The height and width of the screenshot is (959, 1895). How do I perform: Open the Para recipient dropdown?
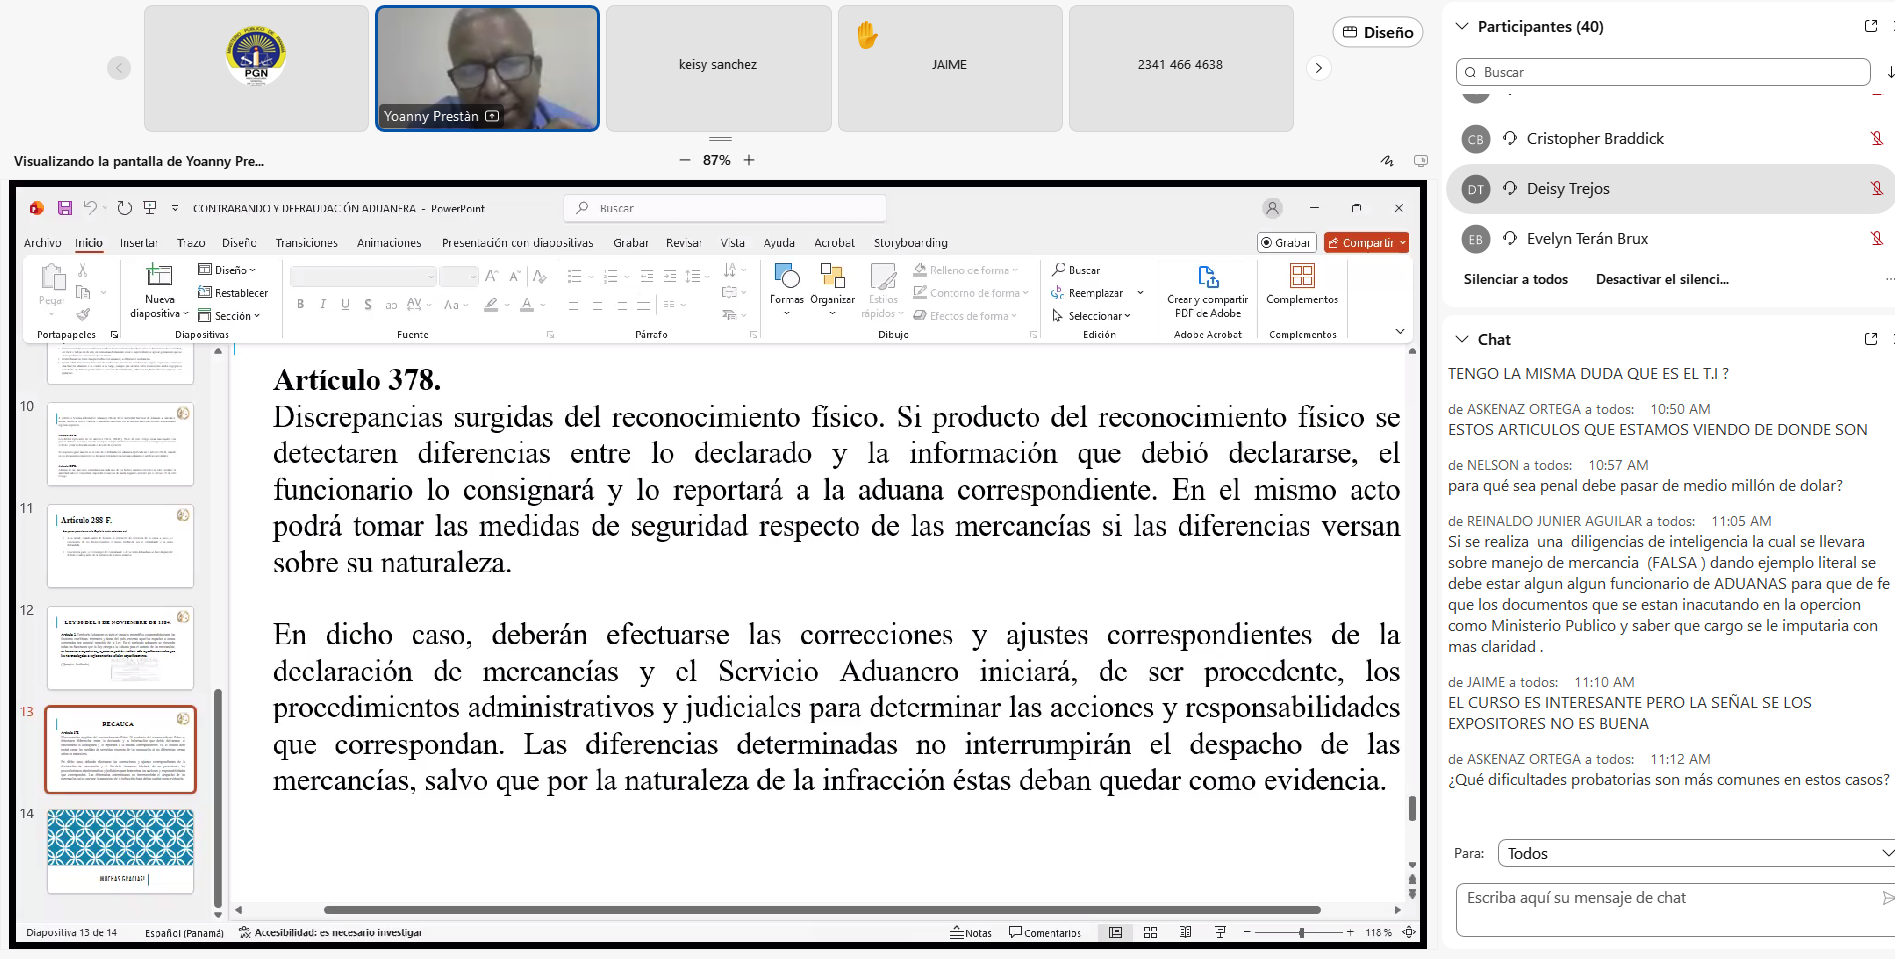pyautogui.click(x=1695, y=853)
